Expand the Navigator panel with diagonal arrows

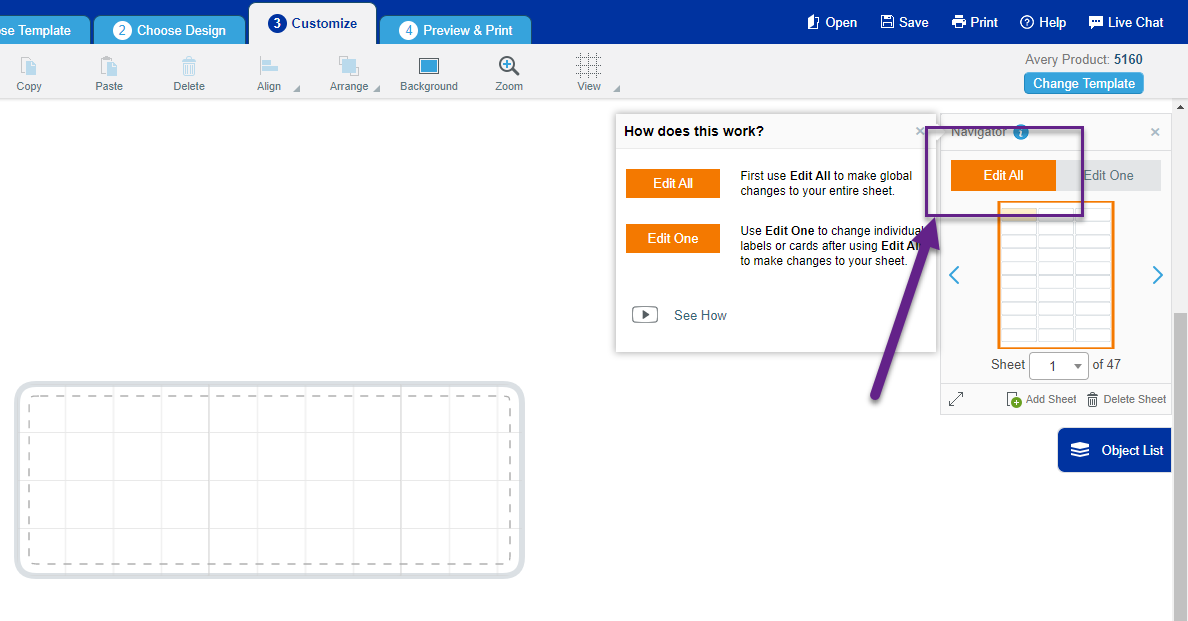(956, 399)
